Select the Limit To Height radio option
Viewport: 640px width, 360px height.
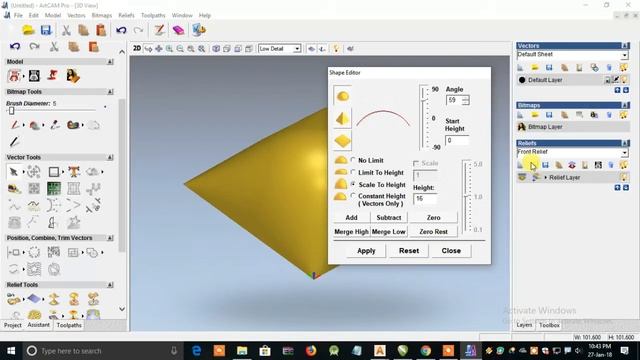pos(353,172)
